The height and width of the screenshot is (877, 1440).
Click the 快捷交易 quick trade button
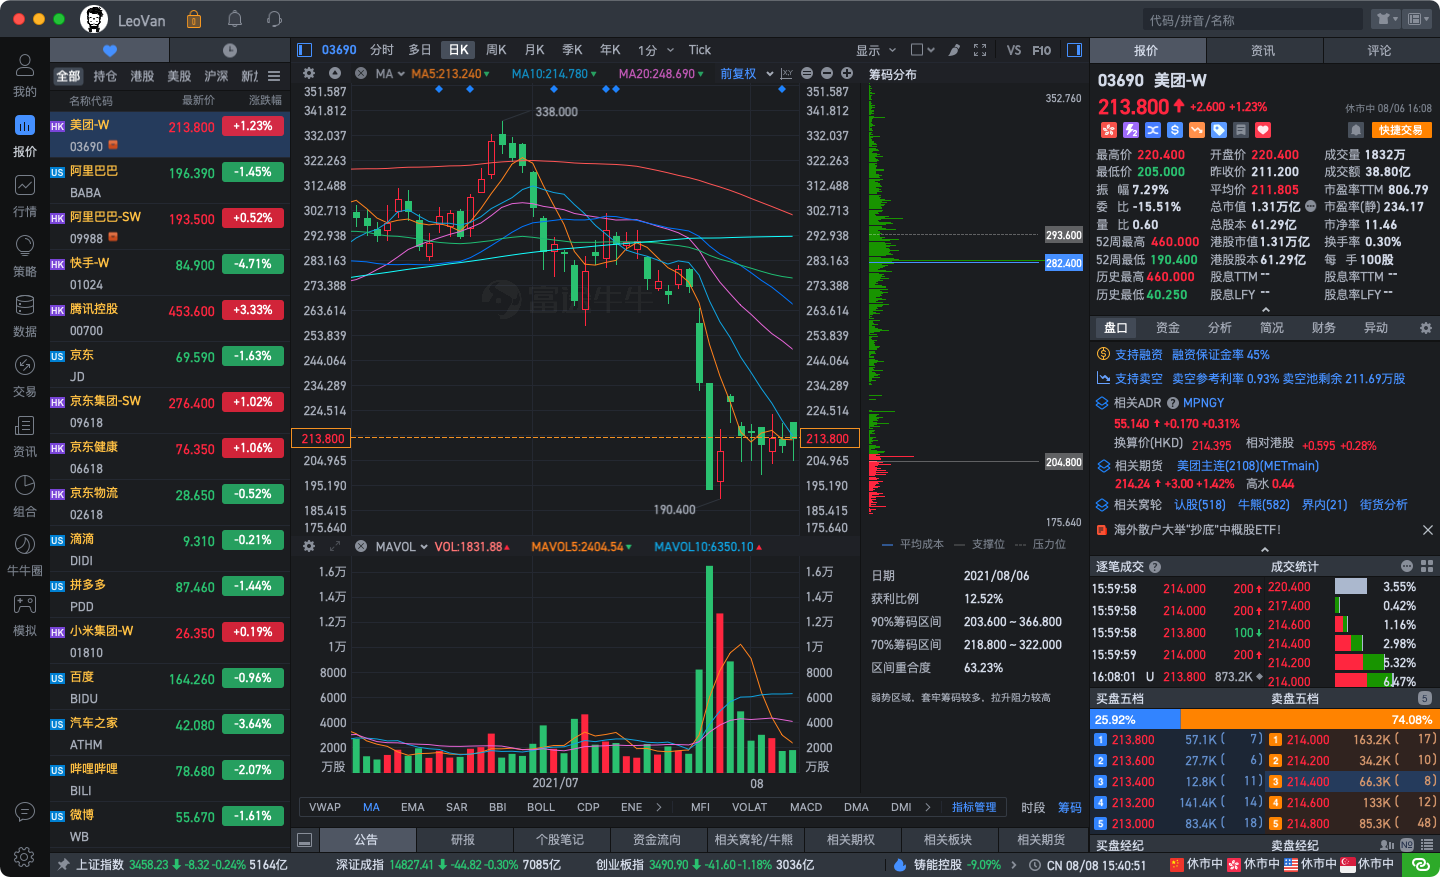tap(1400, 130)
